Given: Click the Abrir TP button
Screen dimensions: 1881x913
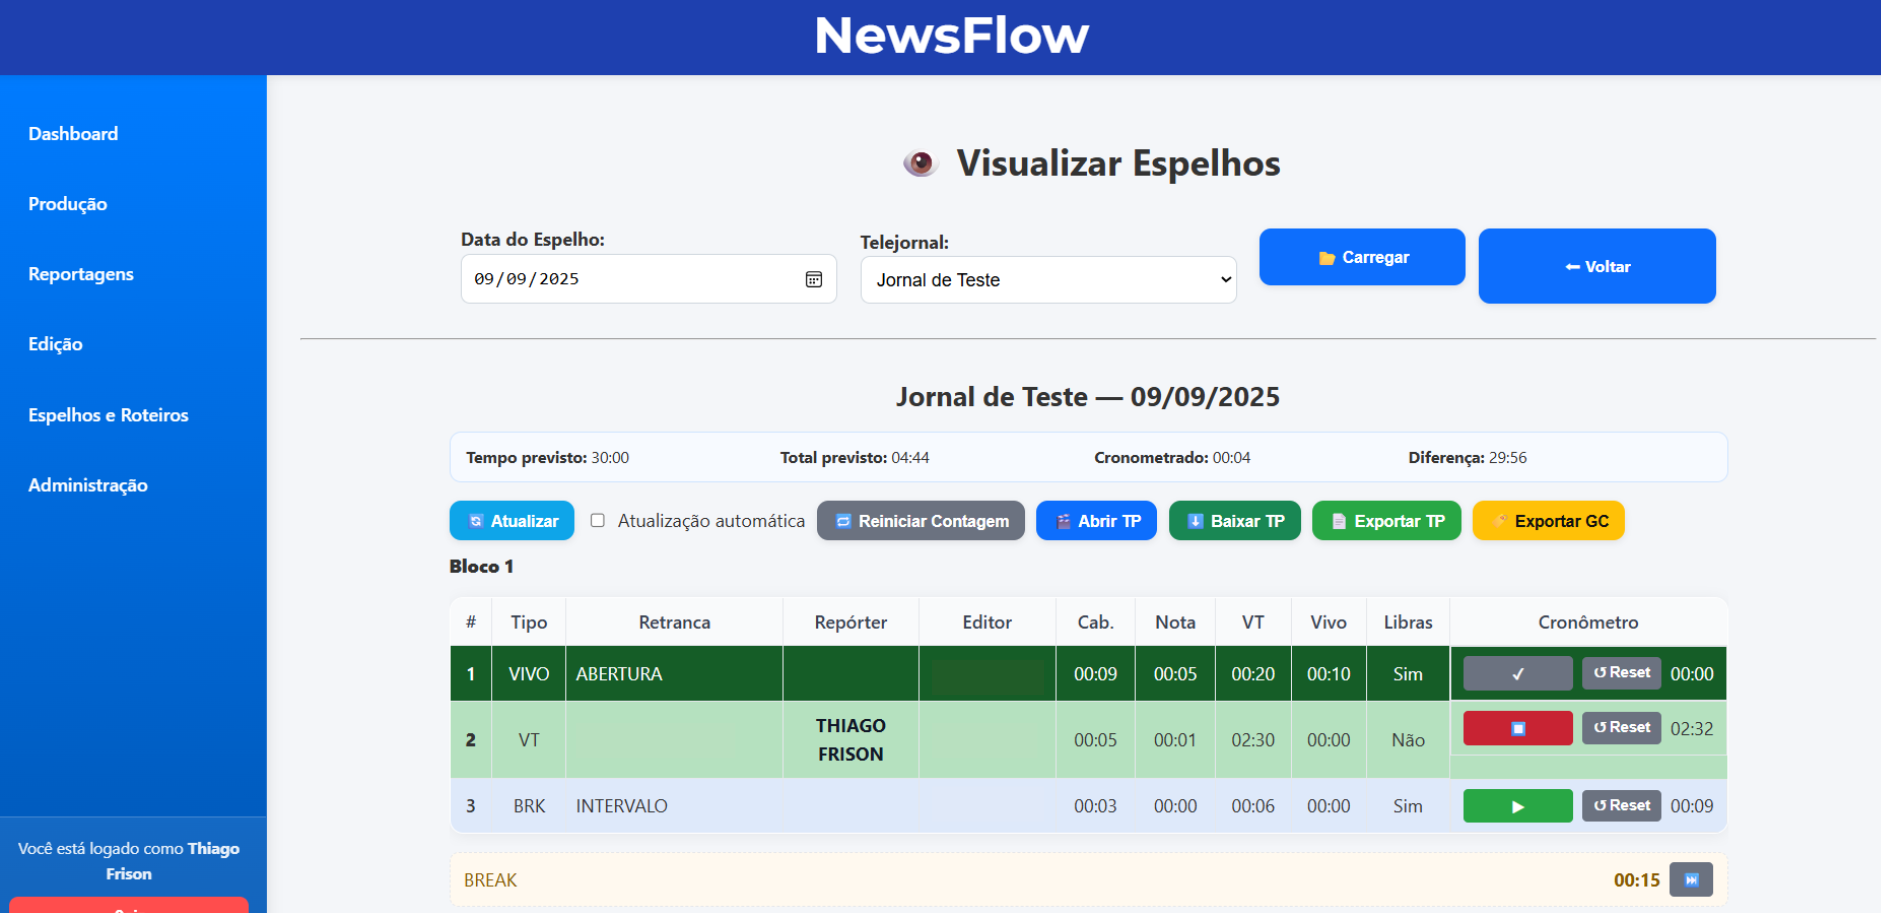Looking at the screenshot, I should pos(1096,521).
